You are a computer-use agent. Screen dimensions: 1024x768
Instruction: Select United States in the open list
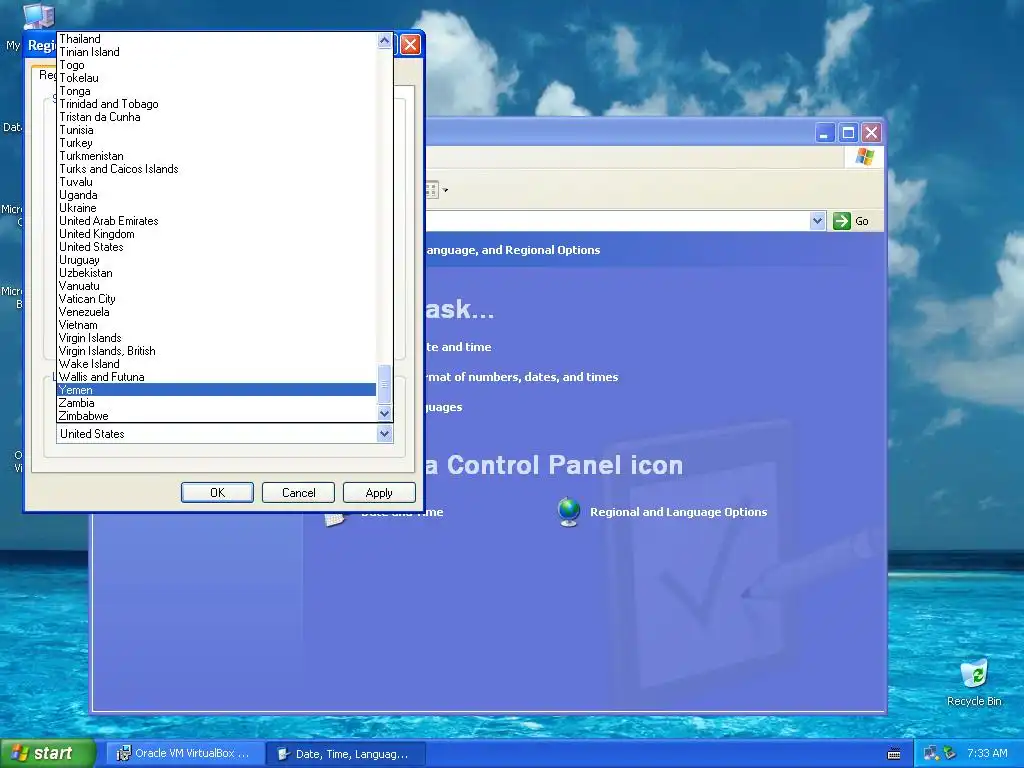coord(217,248)
